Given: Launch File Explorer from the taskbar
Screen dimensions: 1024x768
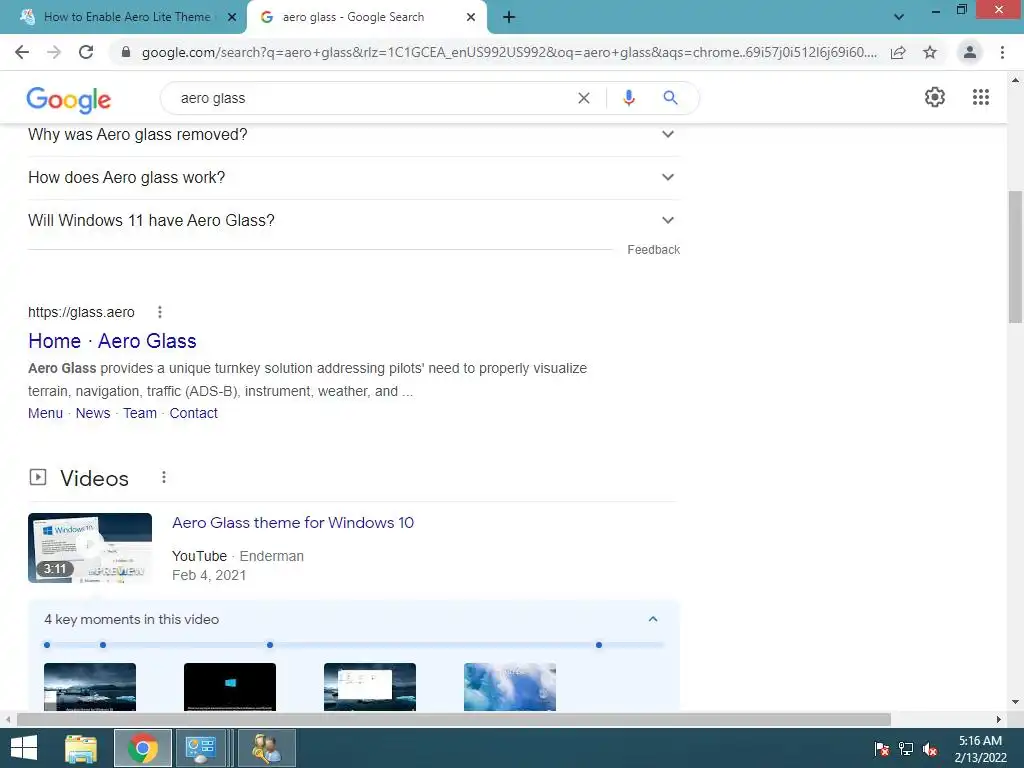Looking at the screenshot, I should coord(81,748).
